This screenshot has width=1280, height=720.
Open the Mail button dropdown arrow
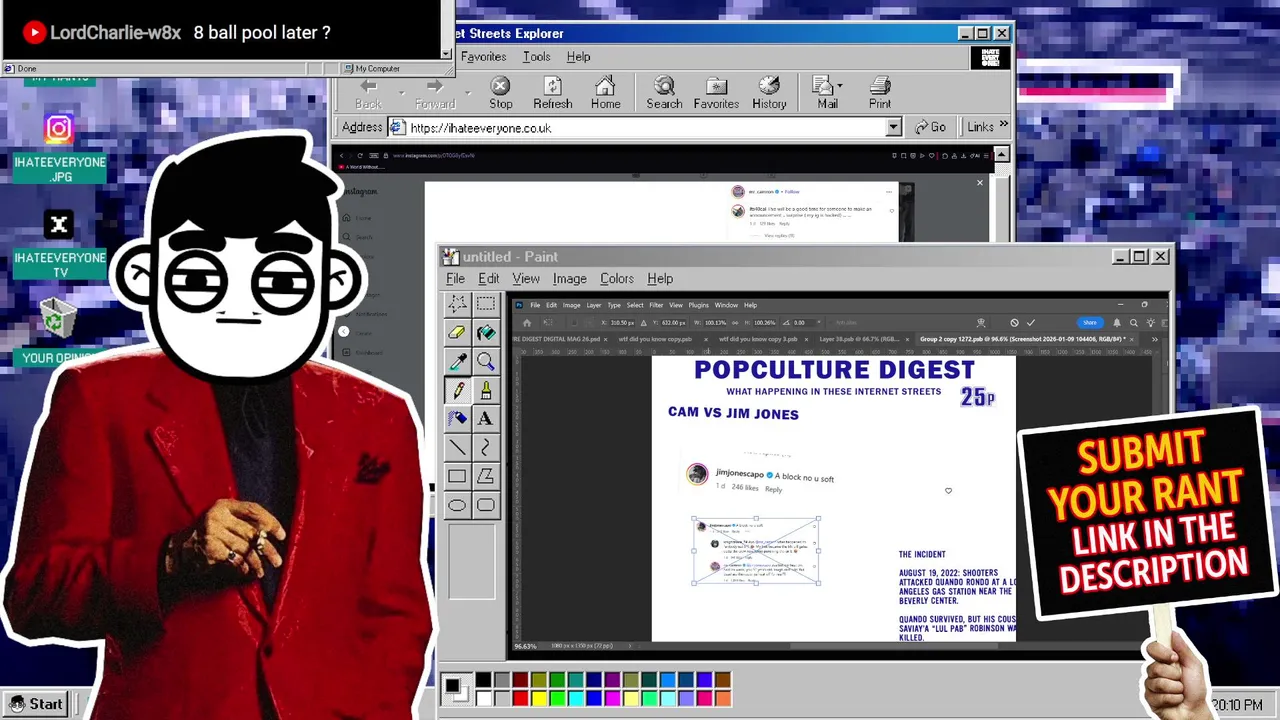coord(841,85)
